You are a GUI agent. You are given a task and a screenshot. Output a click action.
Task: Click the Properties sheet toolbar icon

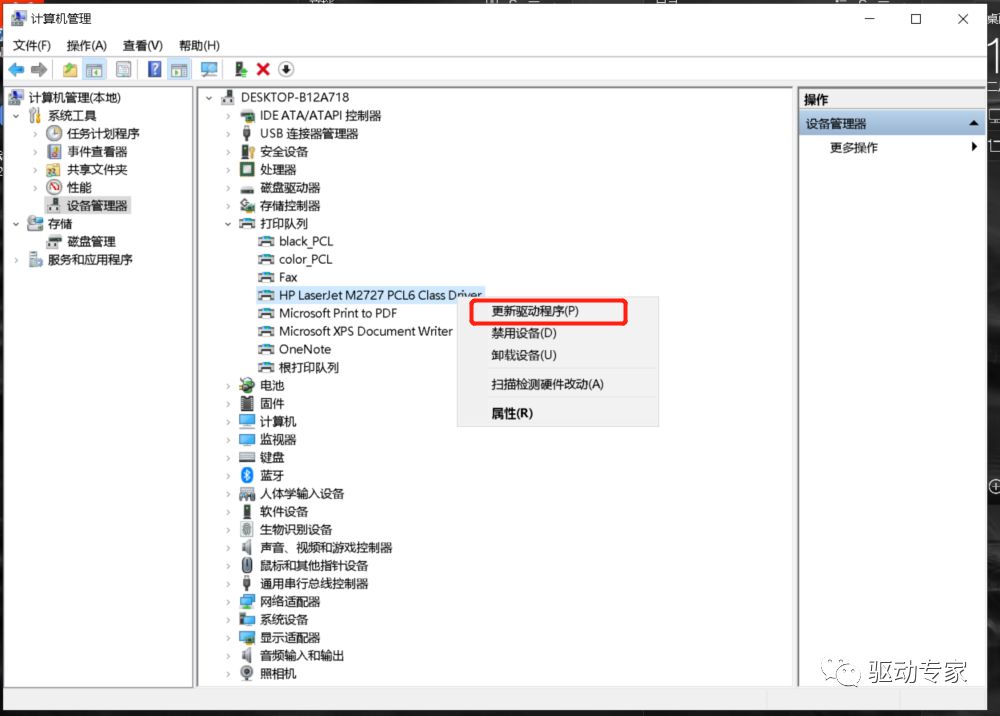[x=124, y=69]
